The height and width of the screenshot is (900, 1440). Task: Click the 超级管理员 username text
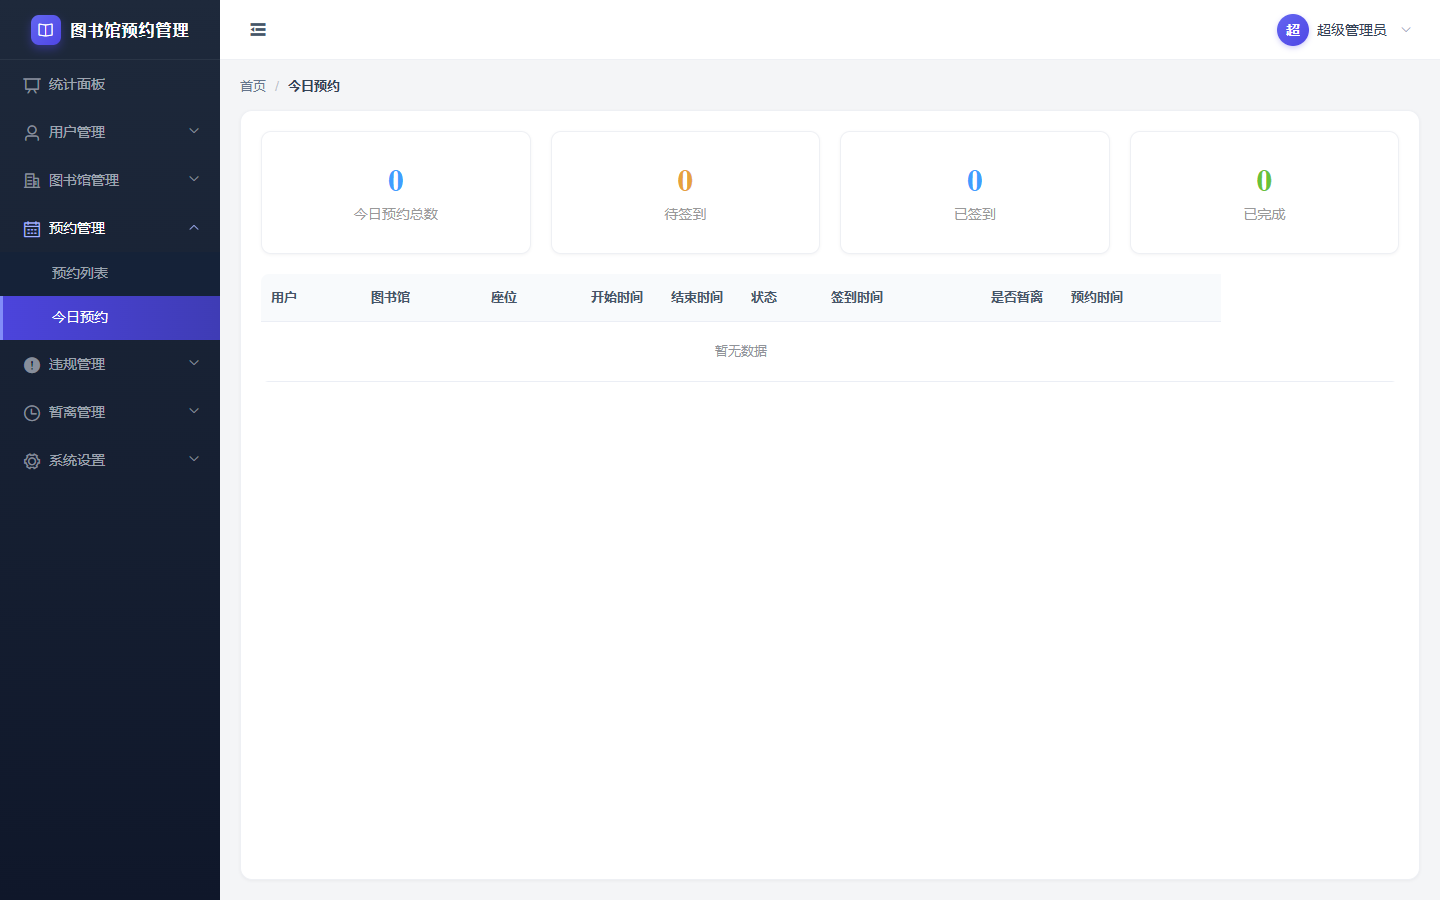[1351, 30]
